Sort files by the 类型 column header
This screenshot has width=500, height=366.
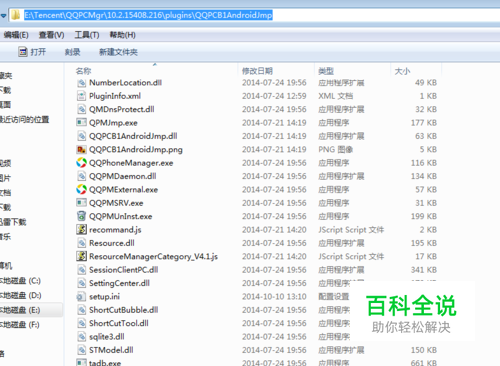click(x=326, y=71)
